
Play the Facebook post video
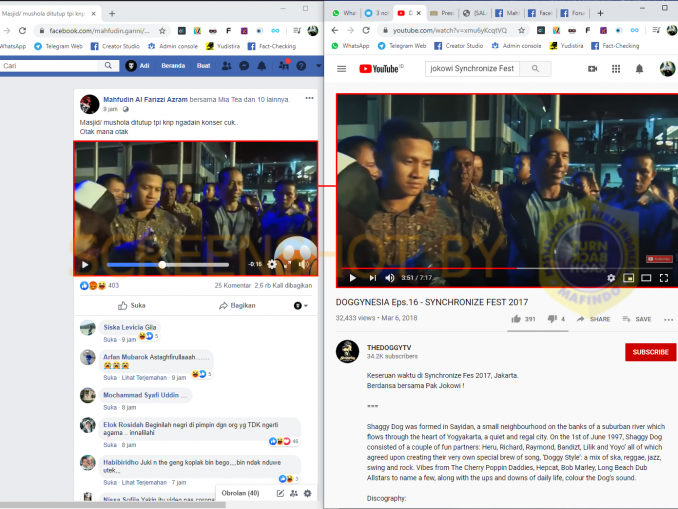(x=85, y=265)
